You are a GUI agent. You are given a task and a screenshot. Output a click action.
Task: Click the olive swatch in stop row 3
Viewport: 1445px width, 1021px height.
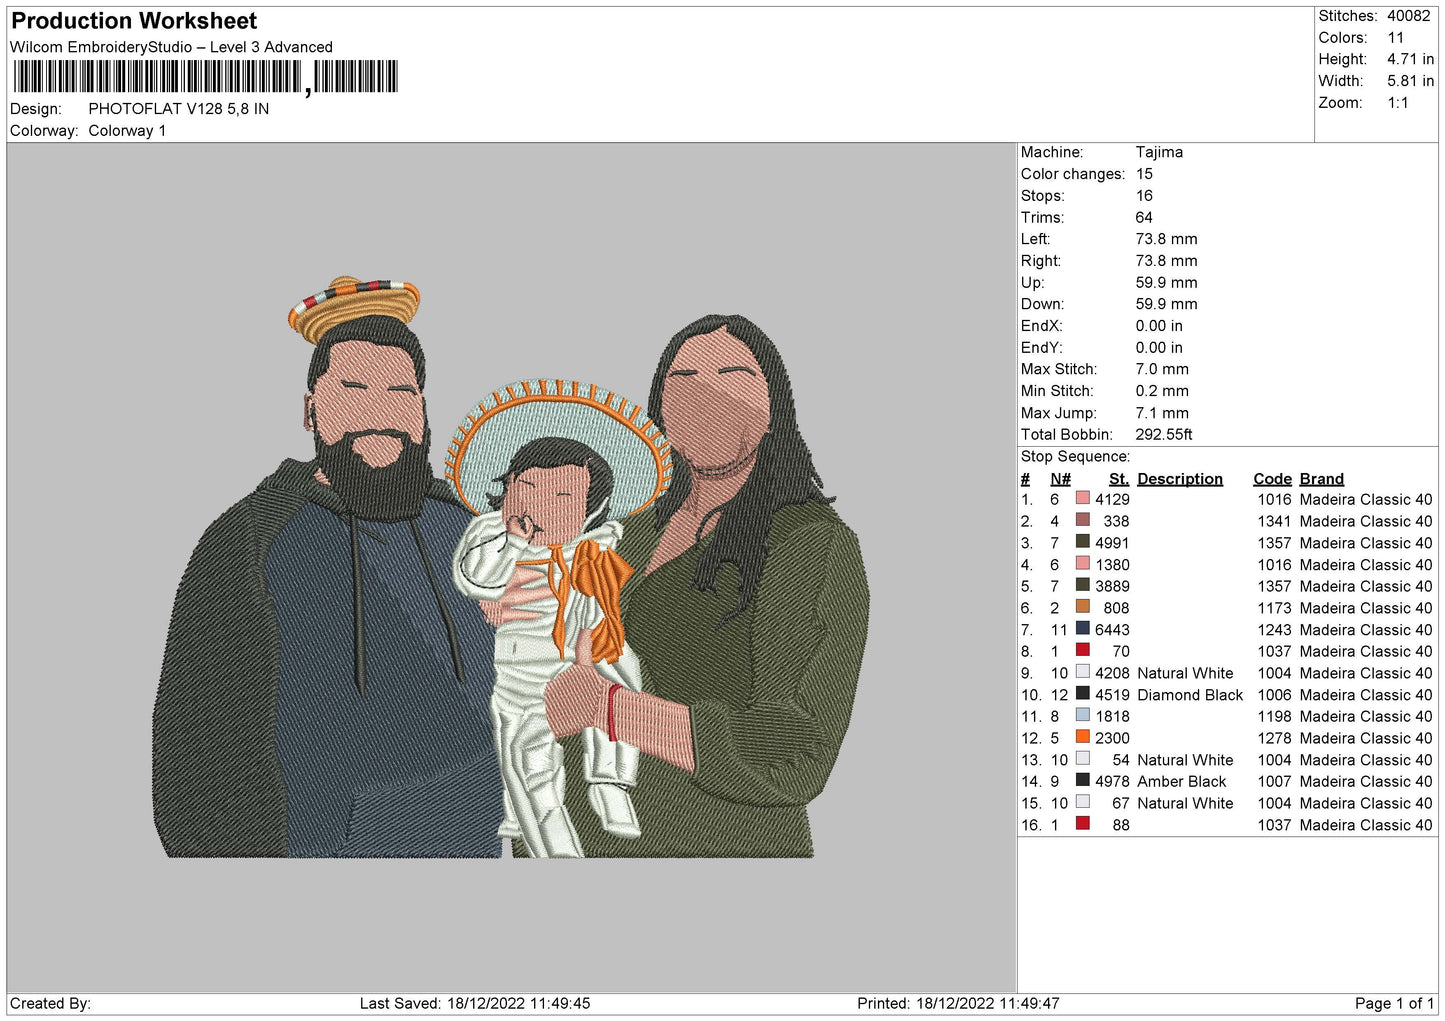coord(1082,542)
